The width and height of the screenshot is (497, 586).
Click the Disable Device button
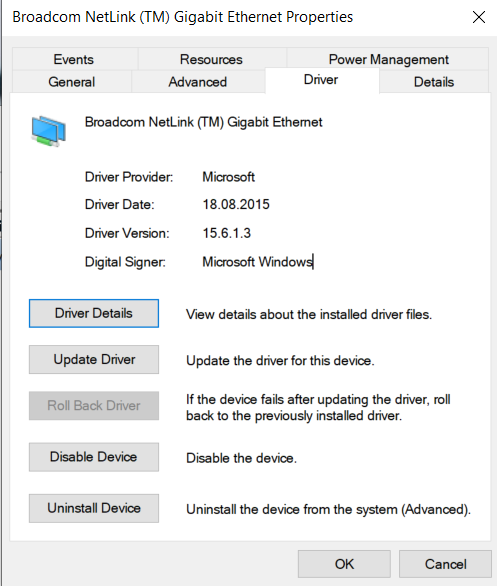94,457
